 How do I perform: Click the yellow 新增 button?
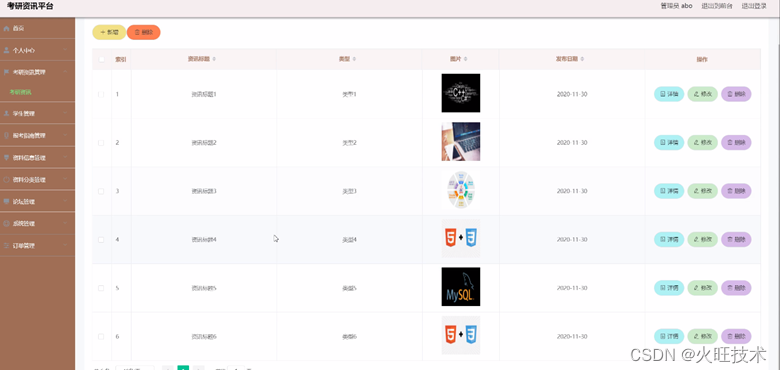(x=109, y=32)
